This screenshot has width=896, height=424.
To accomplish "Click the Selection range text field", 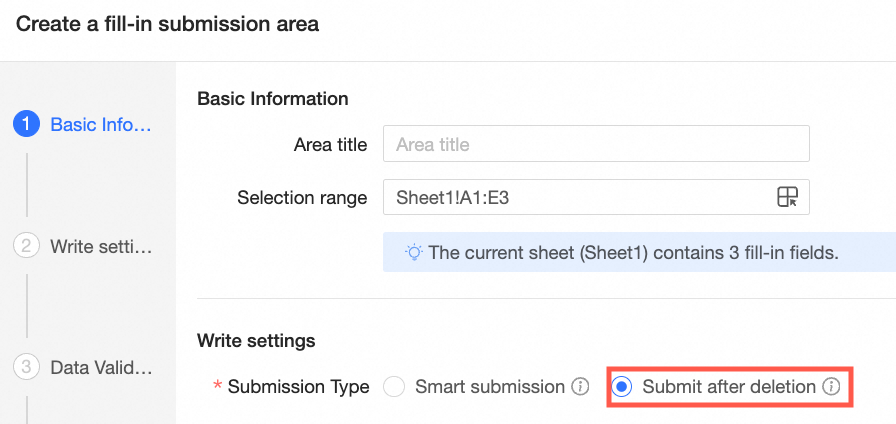I will click(575, 197).
